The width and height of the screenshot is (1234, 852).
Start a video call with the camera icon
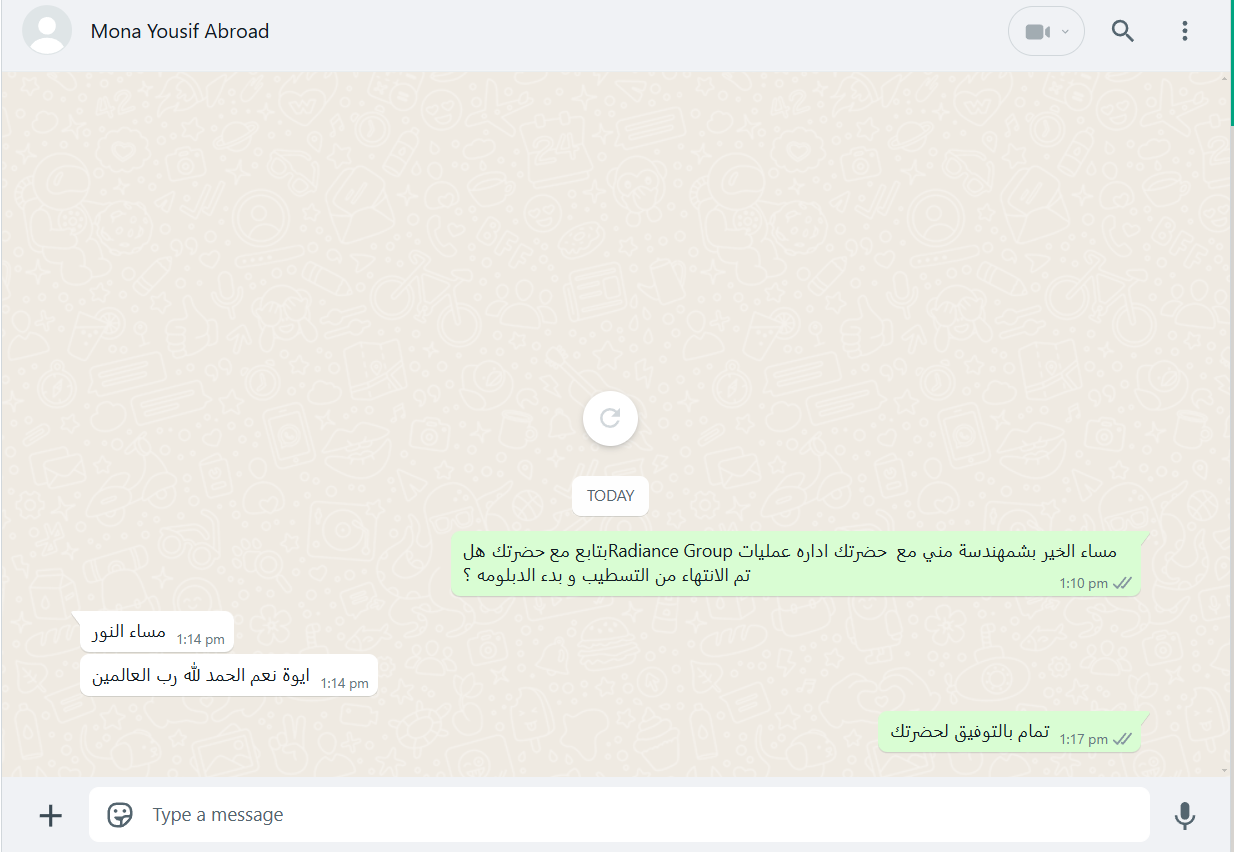(x=1037, y=32)
